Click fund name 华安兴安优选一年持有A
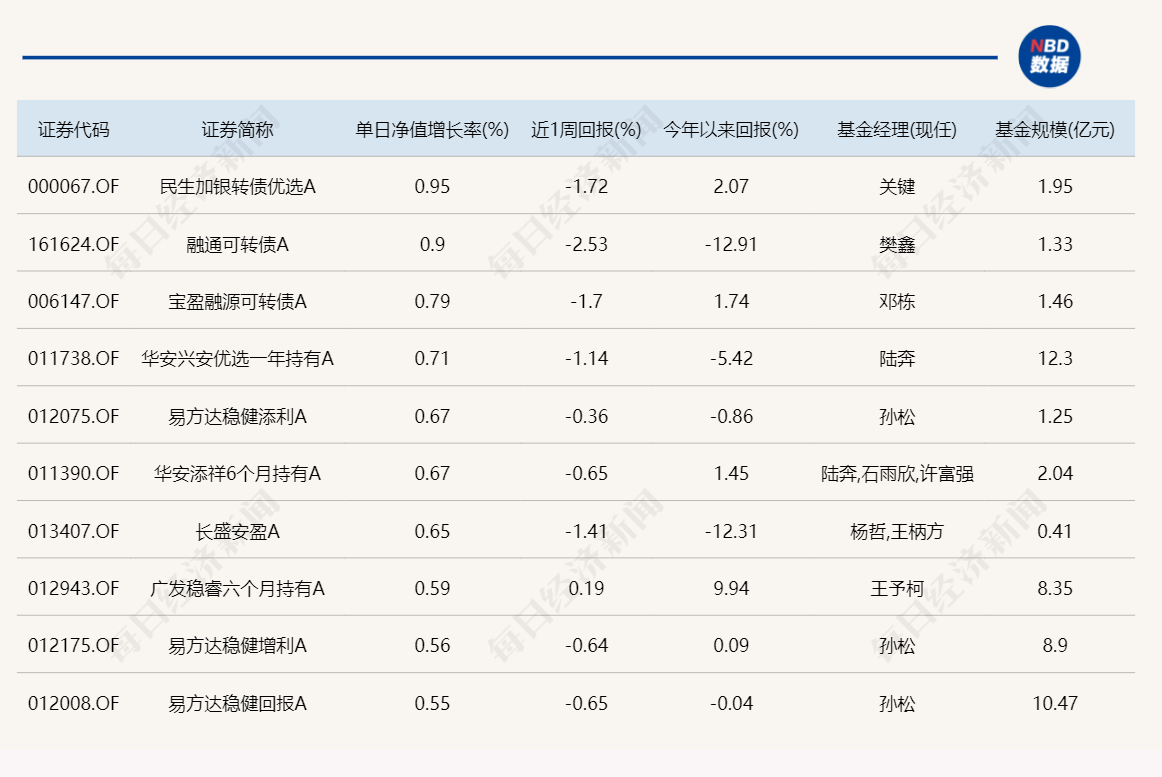This screenshot has width=1162, height=777. 237,358
